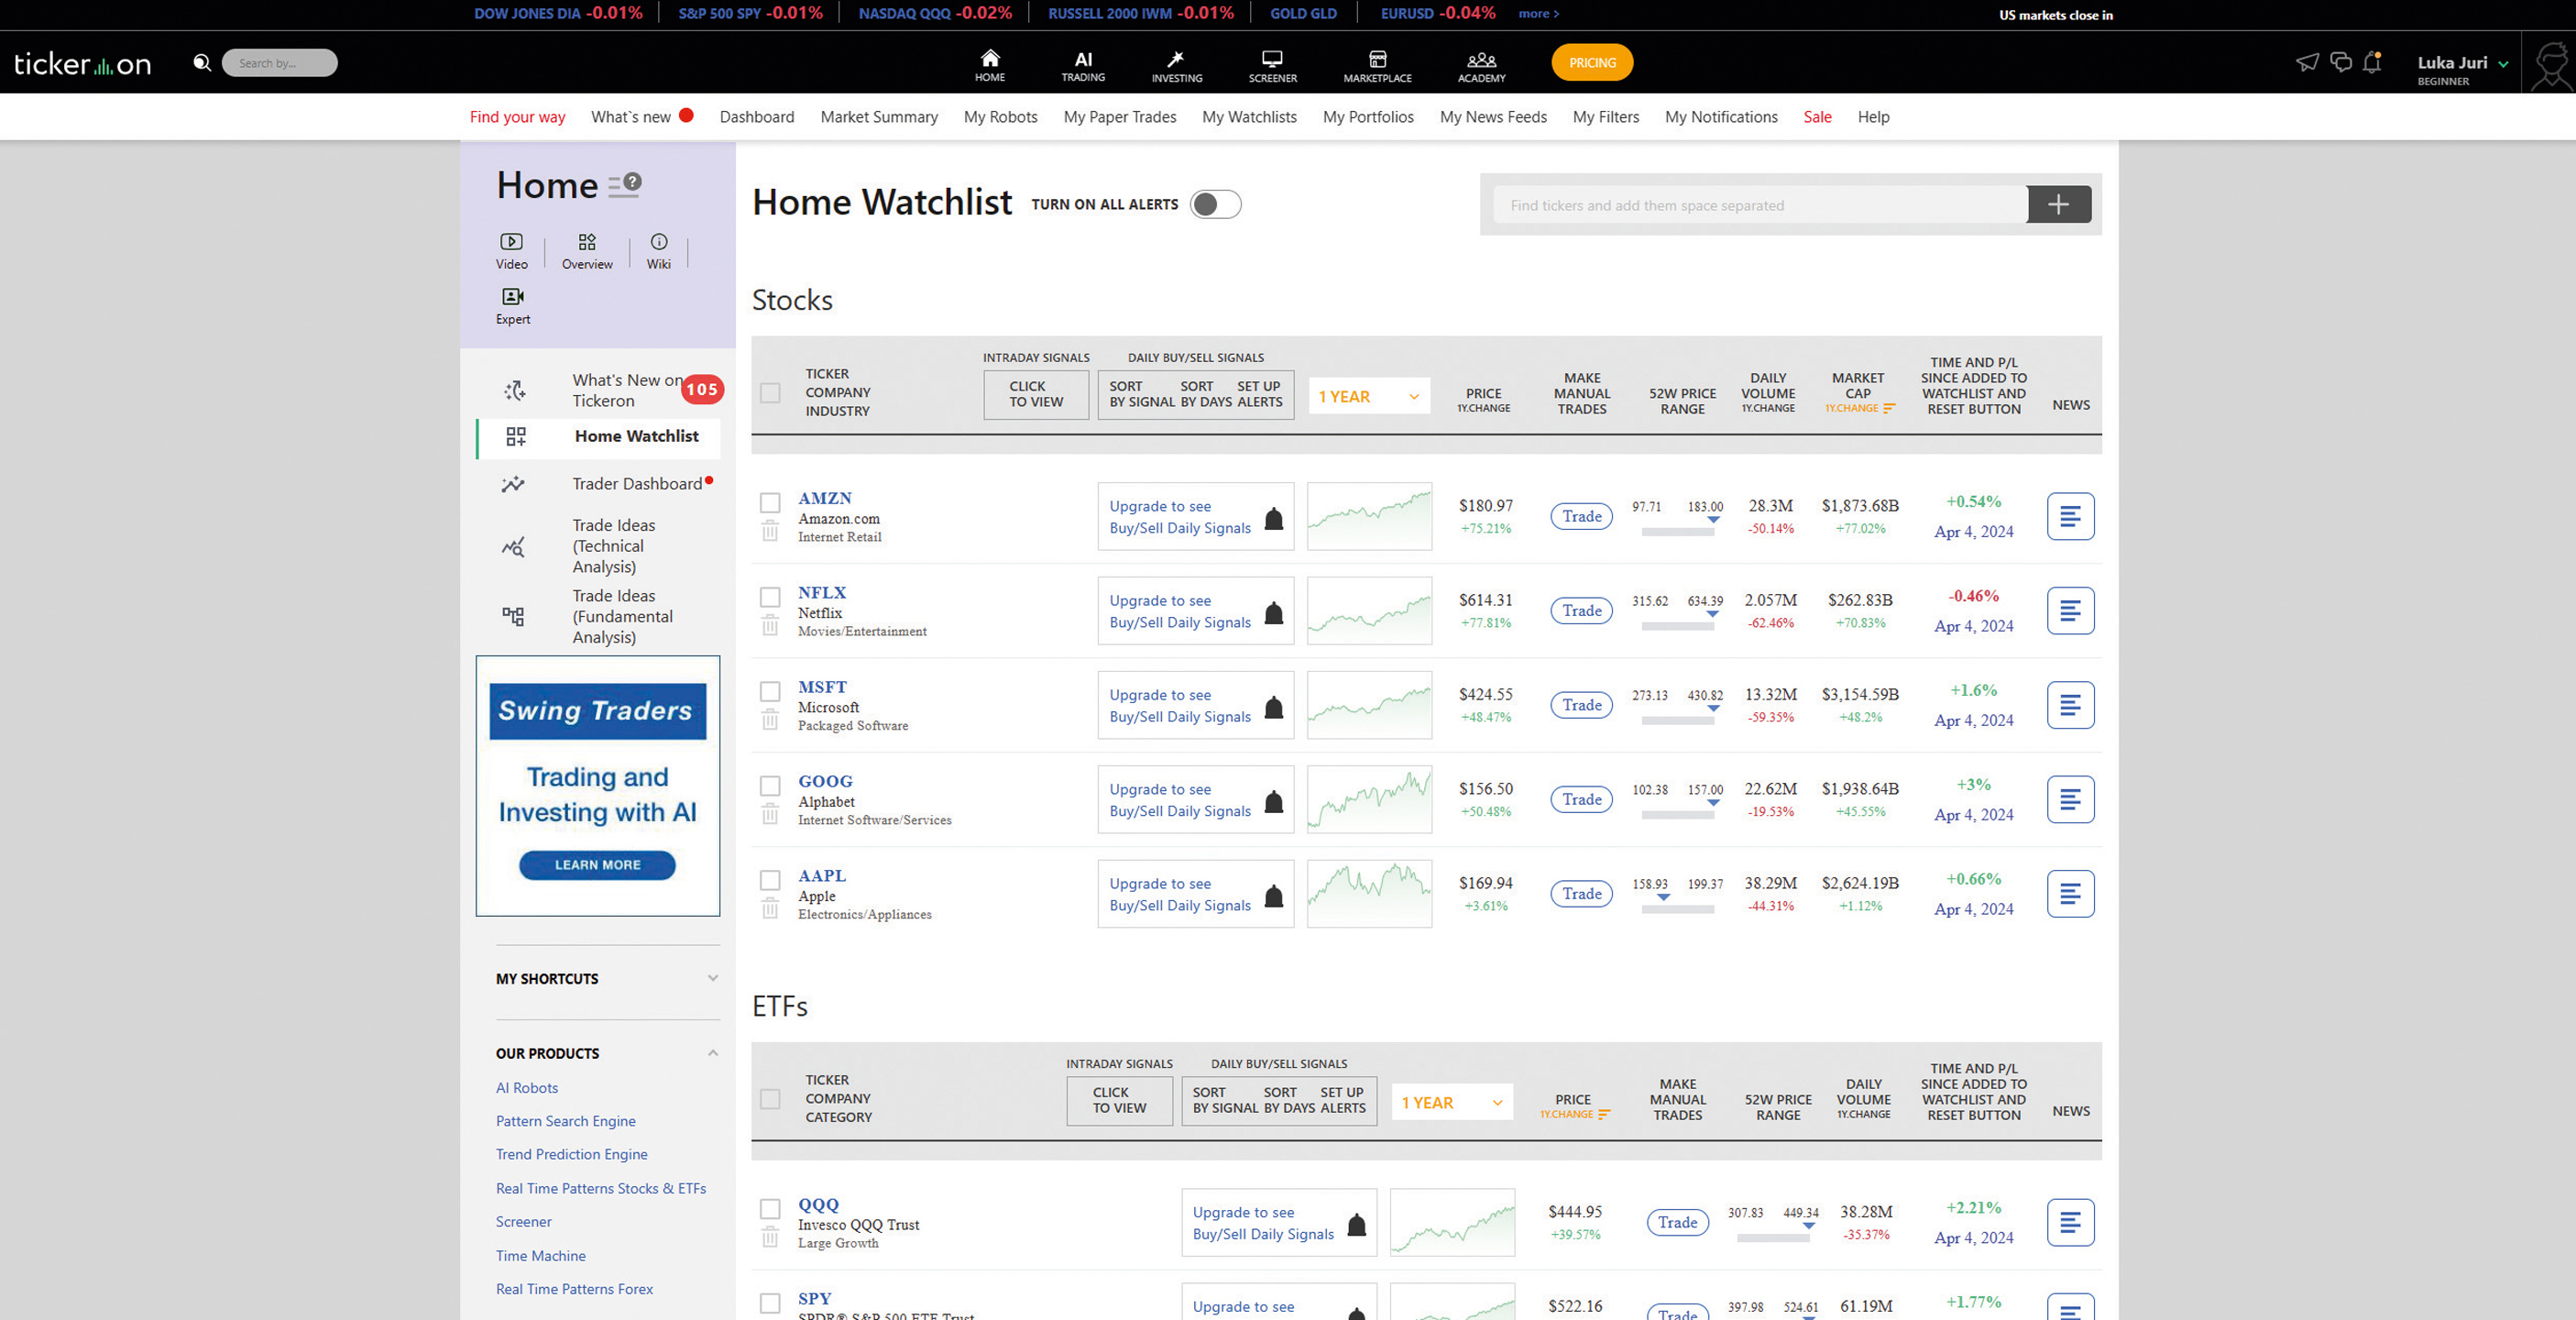Click Trade button for AMZN
The width and height of the screenshot is (2576, 1320).
(x=1581, y=516)
